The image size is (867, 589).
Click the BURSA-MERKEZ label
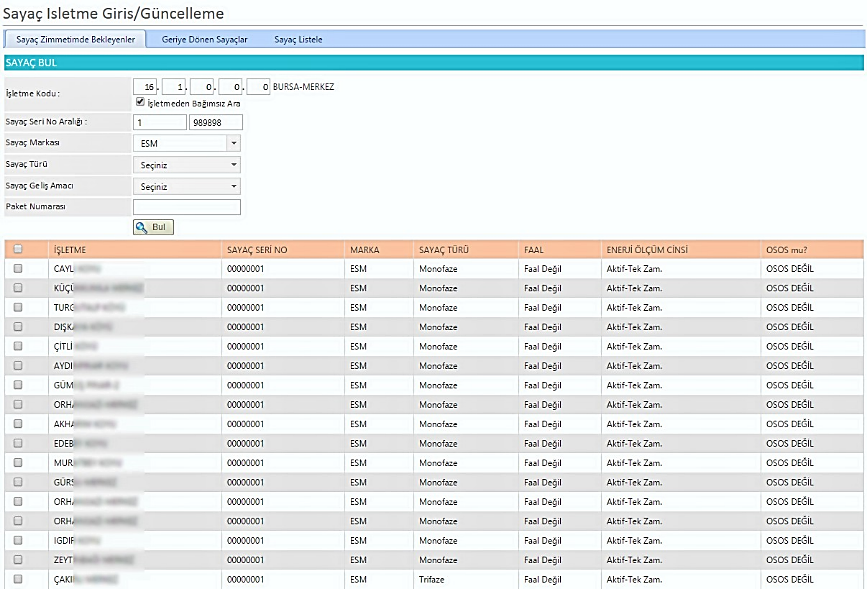pyautogui.click(x=304, y=87)
